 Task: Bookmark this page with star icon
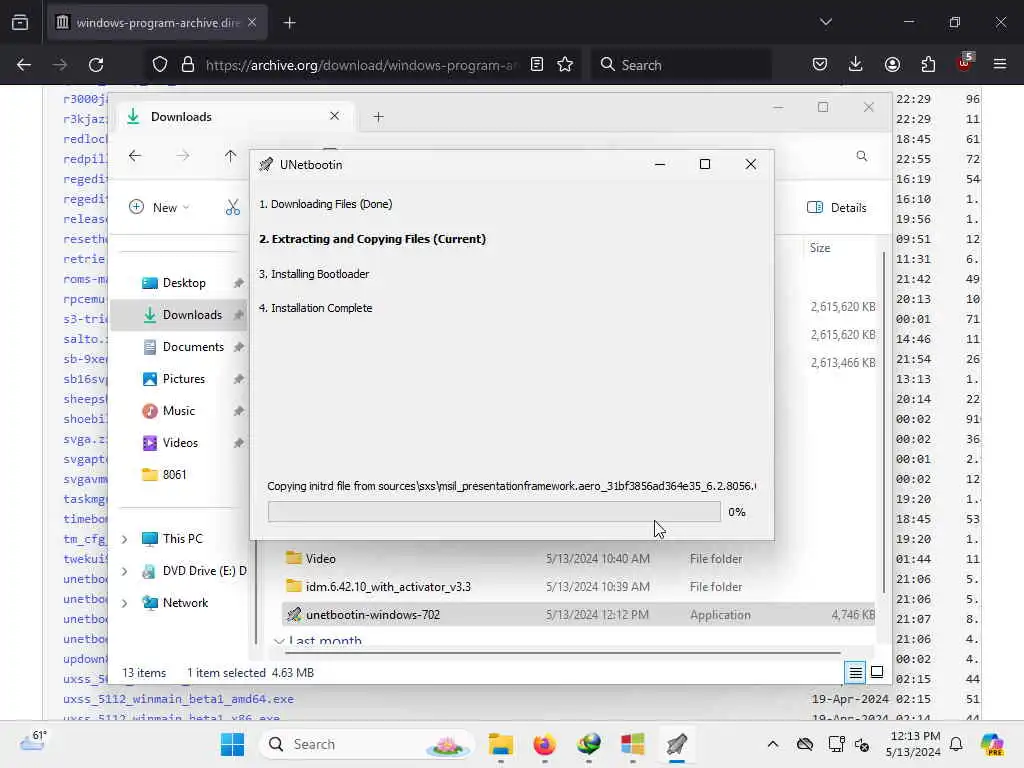click(x=565, y=65)
